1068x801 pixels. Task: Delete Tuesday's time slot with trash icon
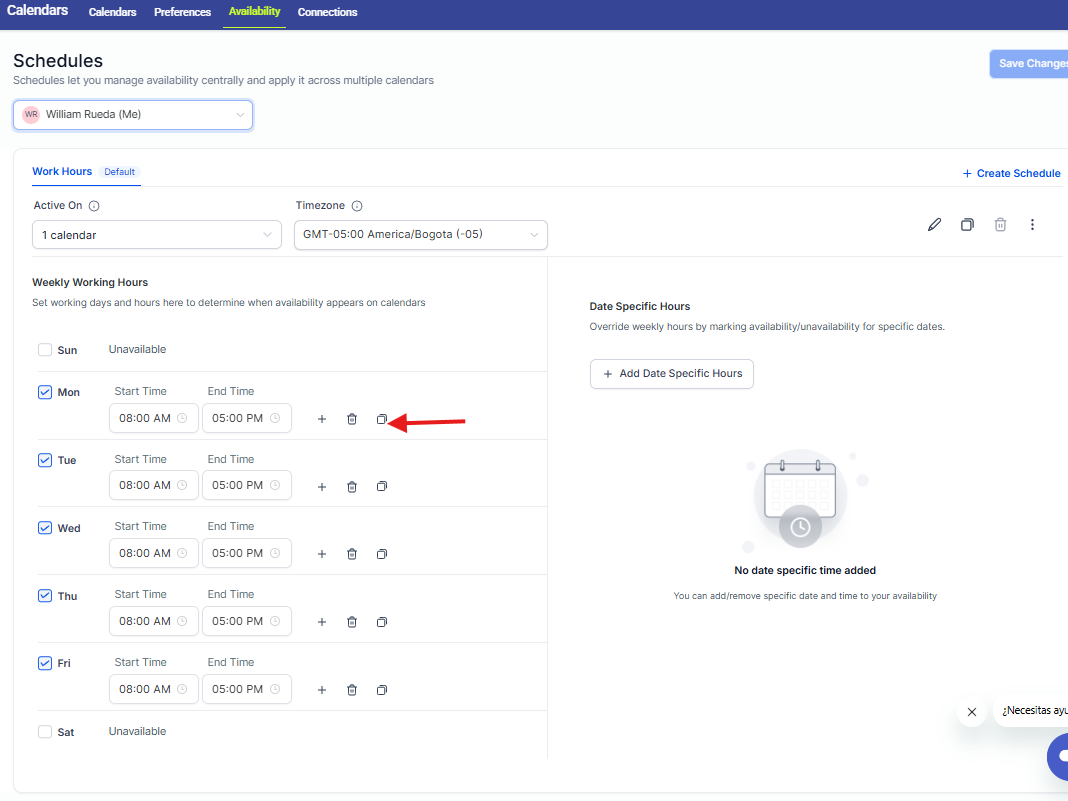coord(351,487)
